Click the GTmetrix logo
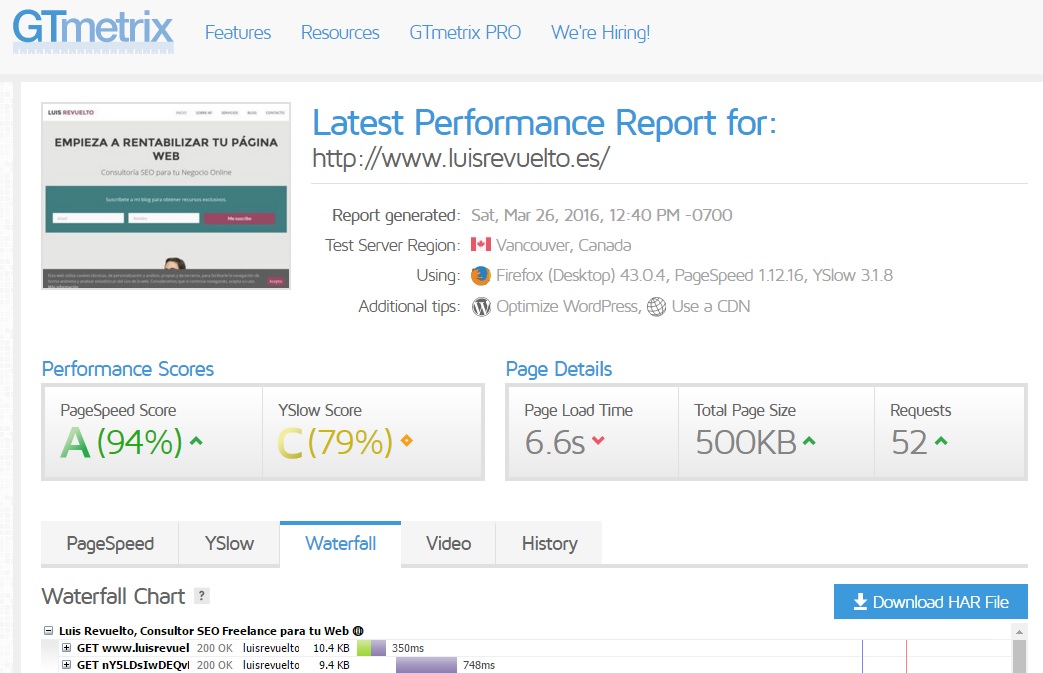This screenshot has height=673, width=1043. [93, 31]
